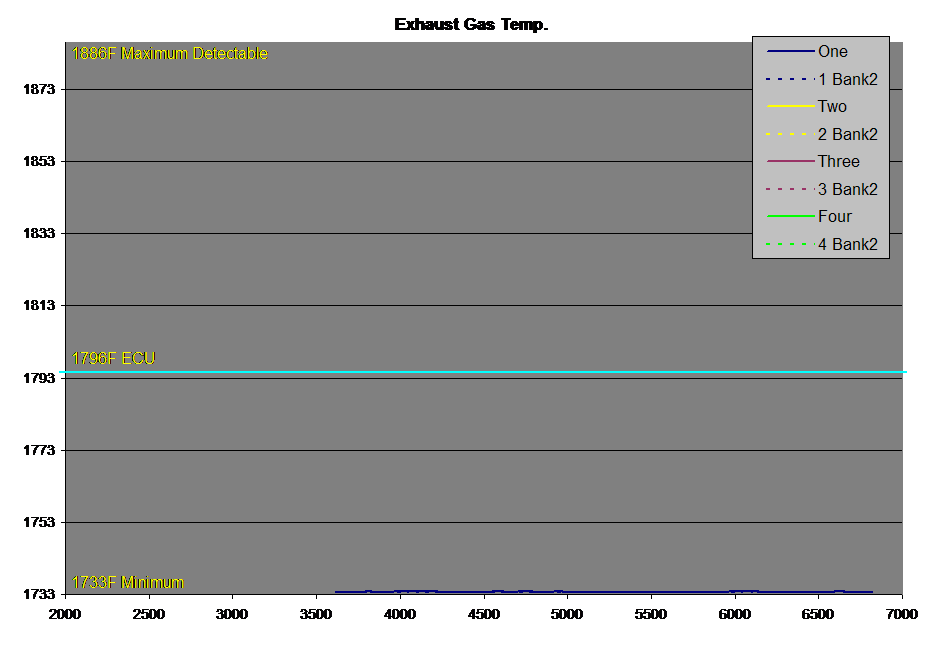Select the solid maroon line key for Three
Image resolution: width=943 pixels, height=646 pixels.
pyautogui.click(x=790, y=162)
